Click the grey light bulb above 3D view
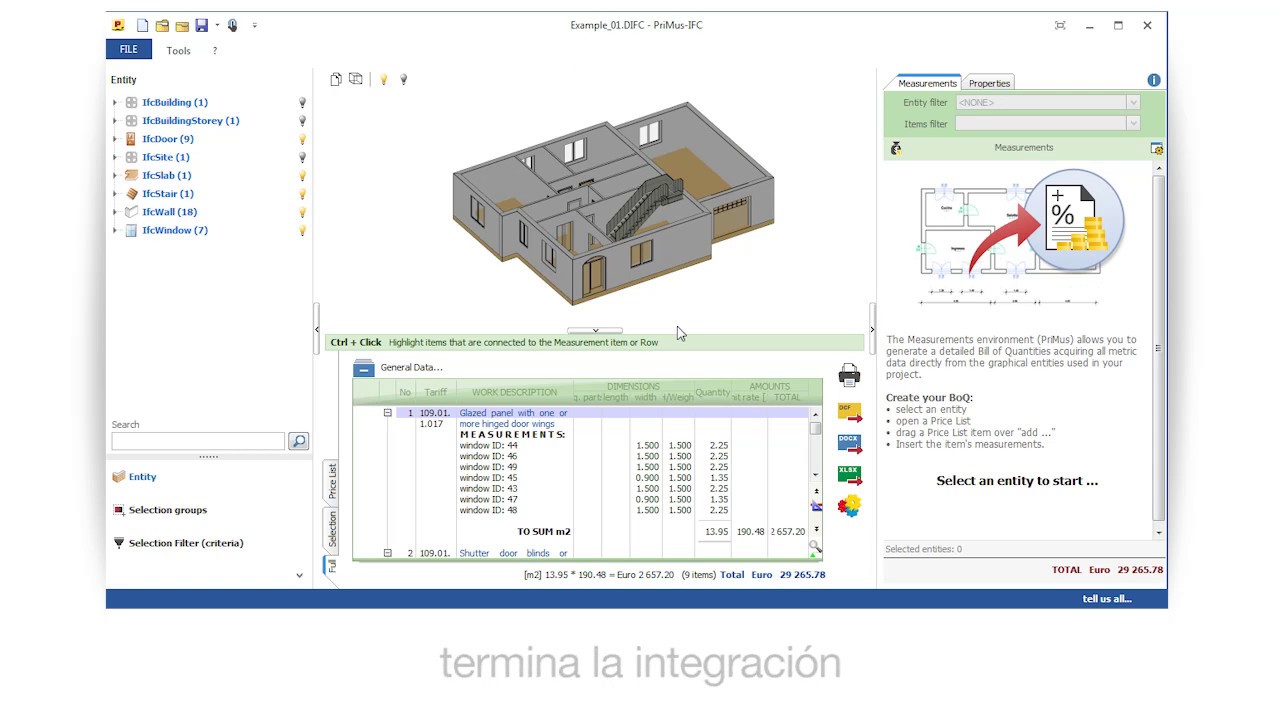 403,79
